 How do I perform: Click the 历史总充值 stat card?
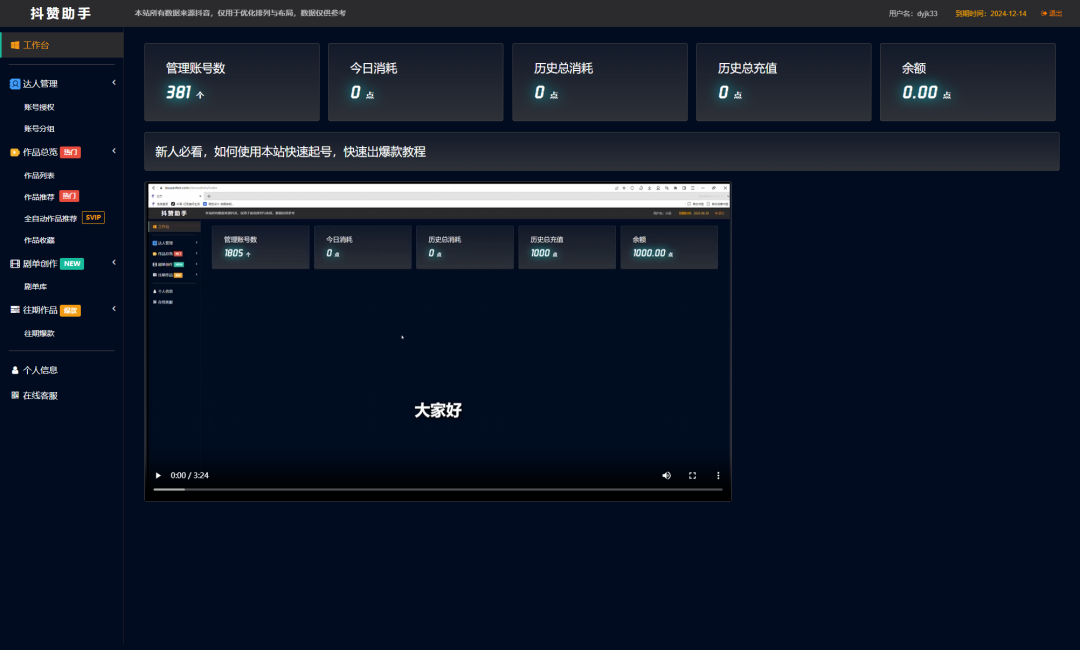784,82
